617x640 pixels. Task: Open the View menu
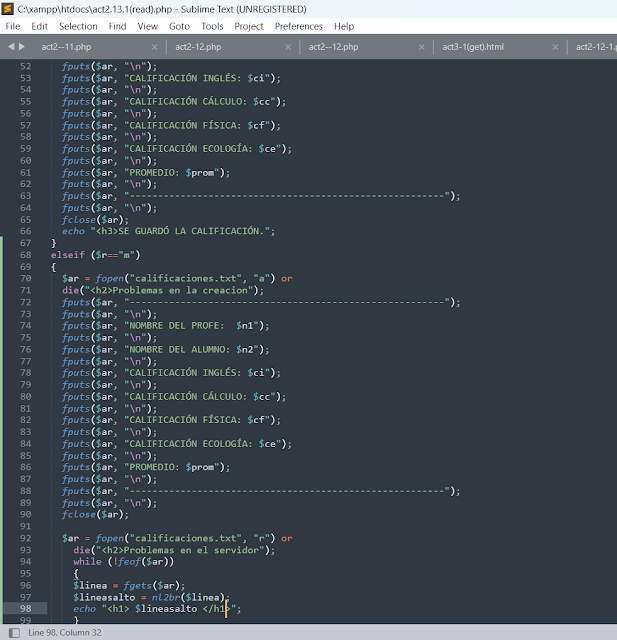click(x=148, y=27)
